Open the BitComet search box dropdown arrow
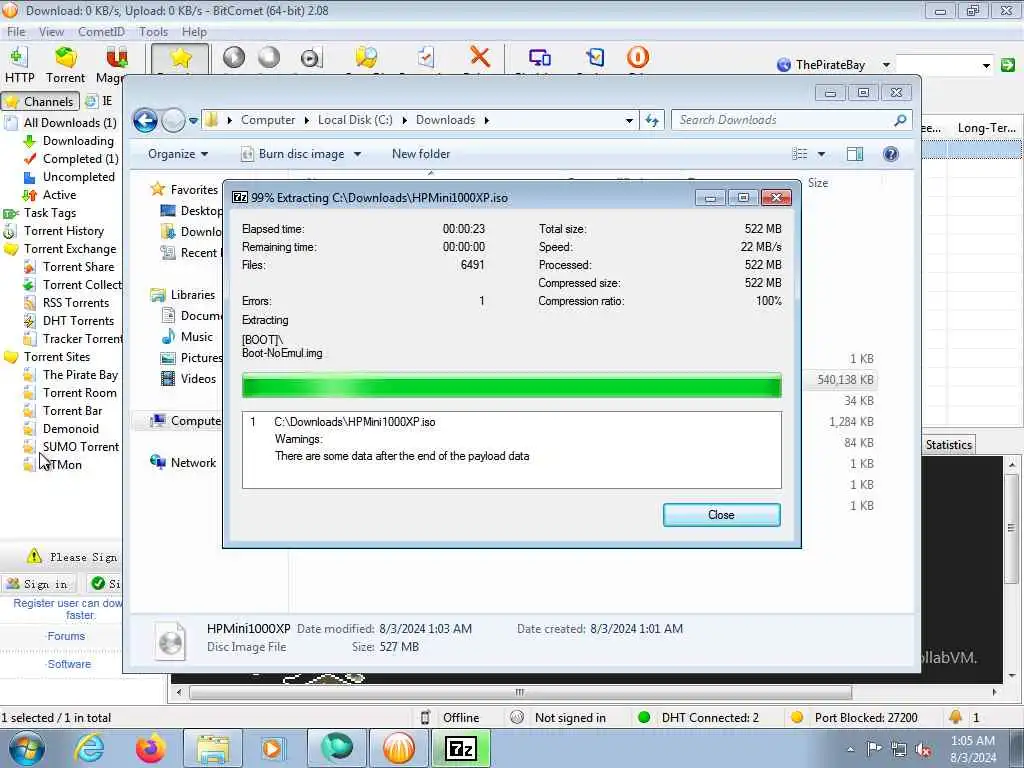This screenshot has width=1024, height=768. click(x=985, y=65)
